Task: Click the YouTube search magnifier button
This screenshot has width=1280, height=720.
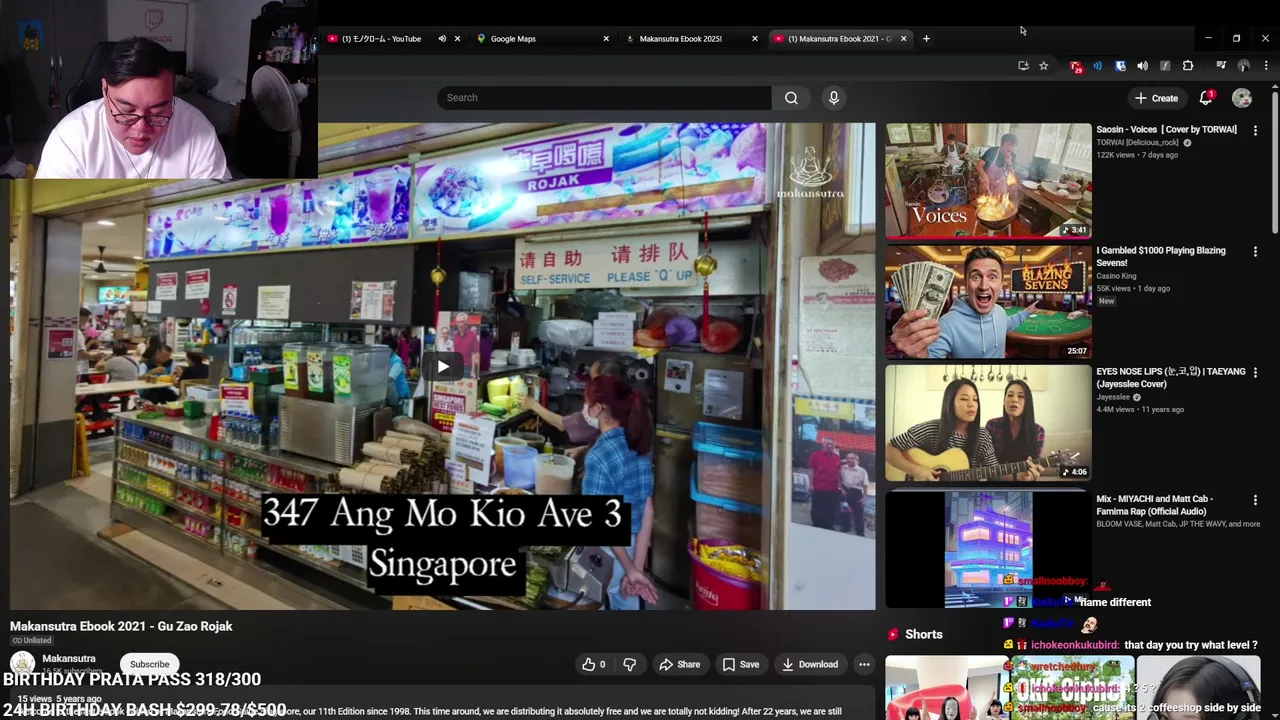Action: click(791, 98)
